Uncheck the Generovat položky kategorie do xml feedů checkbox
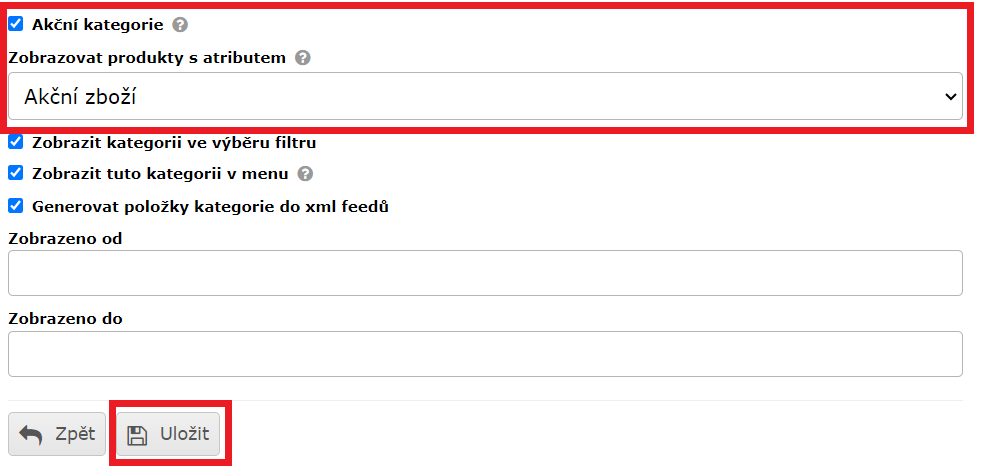 point(16,206)
